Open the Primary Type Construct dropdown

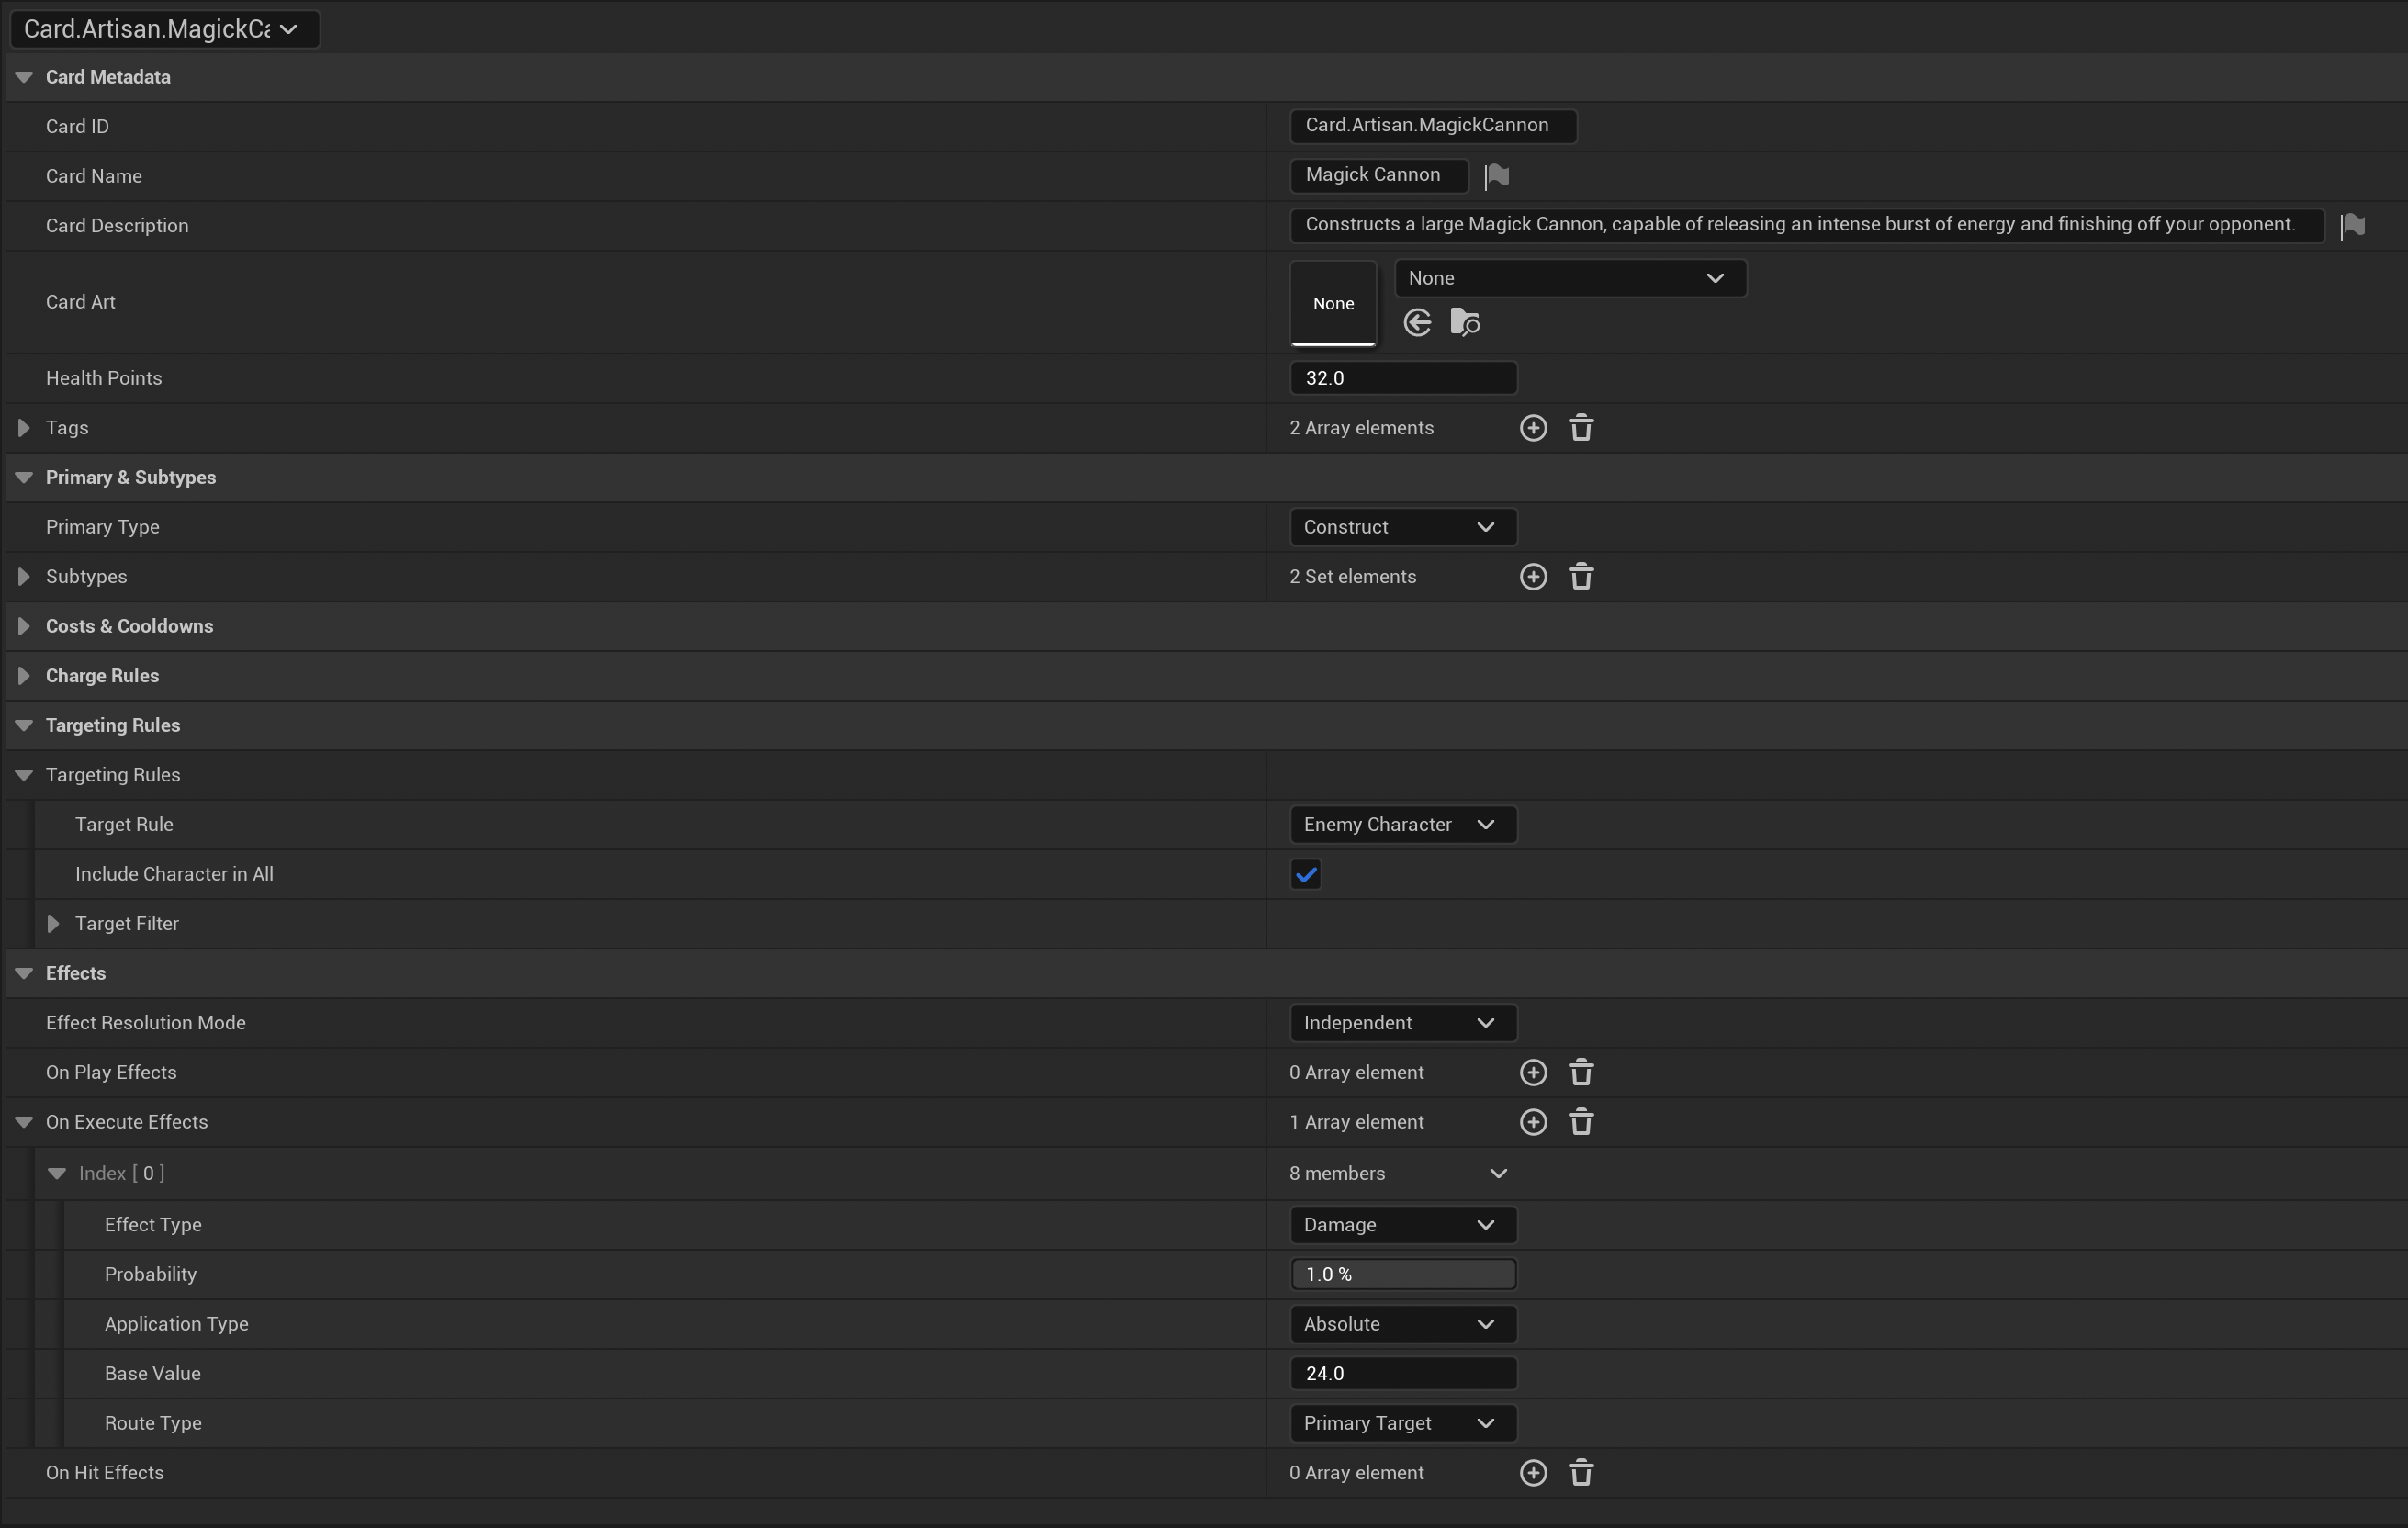1402,527
